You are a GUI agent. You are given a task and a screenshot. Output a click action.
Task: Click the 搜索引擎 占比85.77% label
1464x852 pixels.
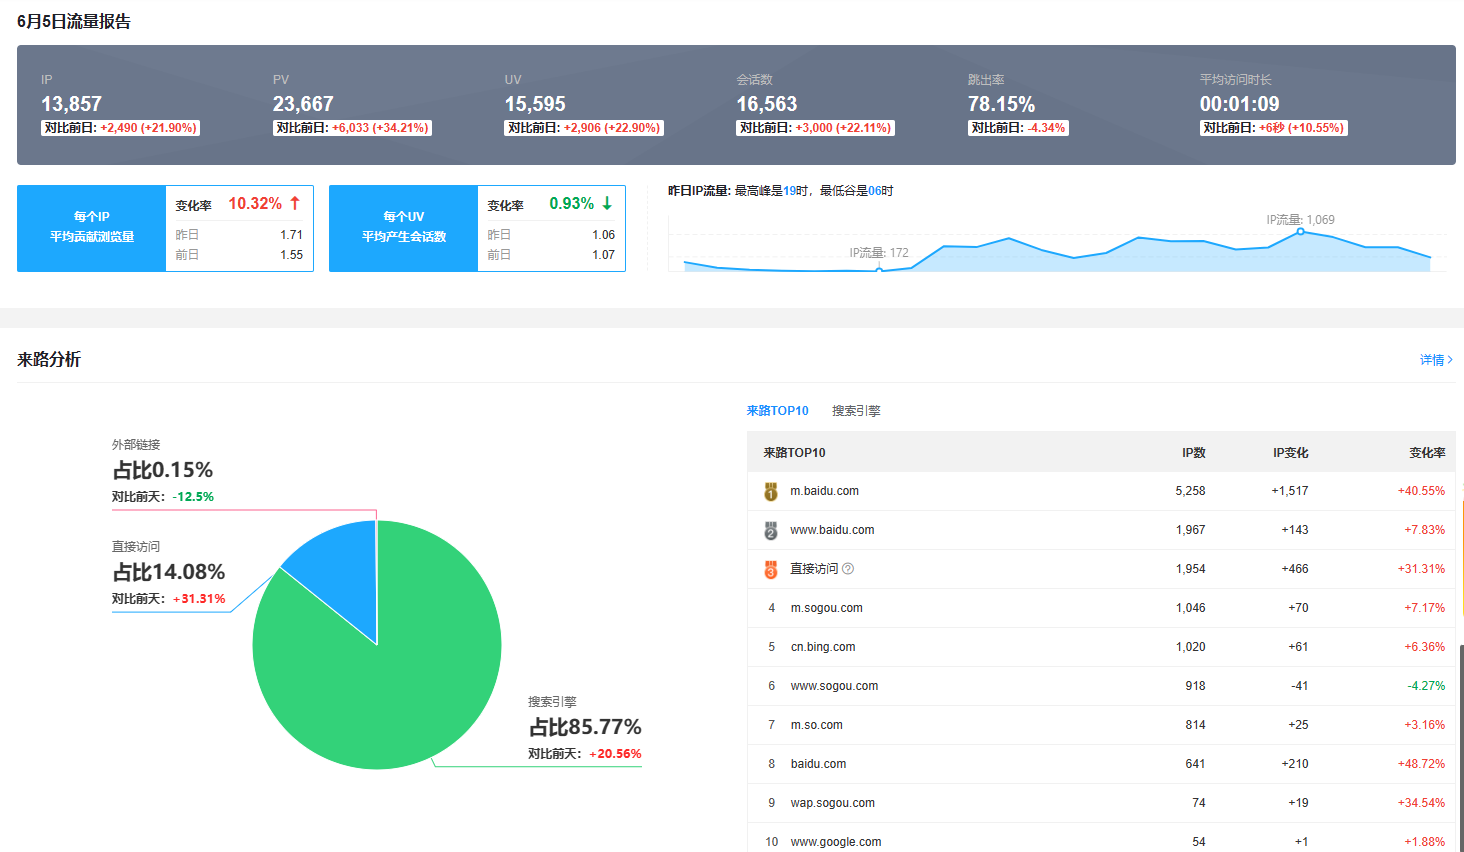pyautogui.click(x=585, y=727)
